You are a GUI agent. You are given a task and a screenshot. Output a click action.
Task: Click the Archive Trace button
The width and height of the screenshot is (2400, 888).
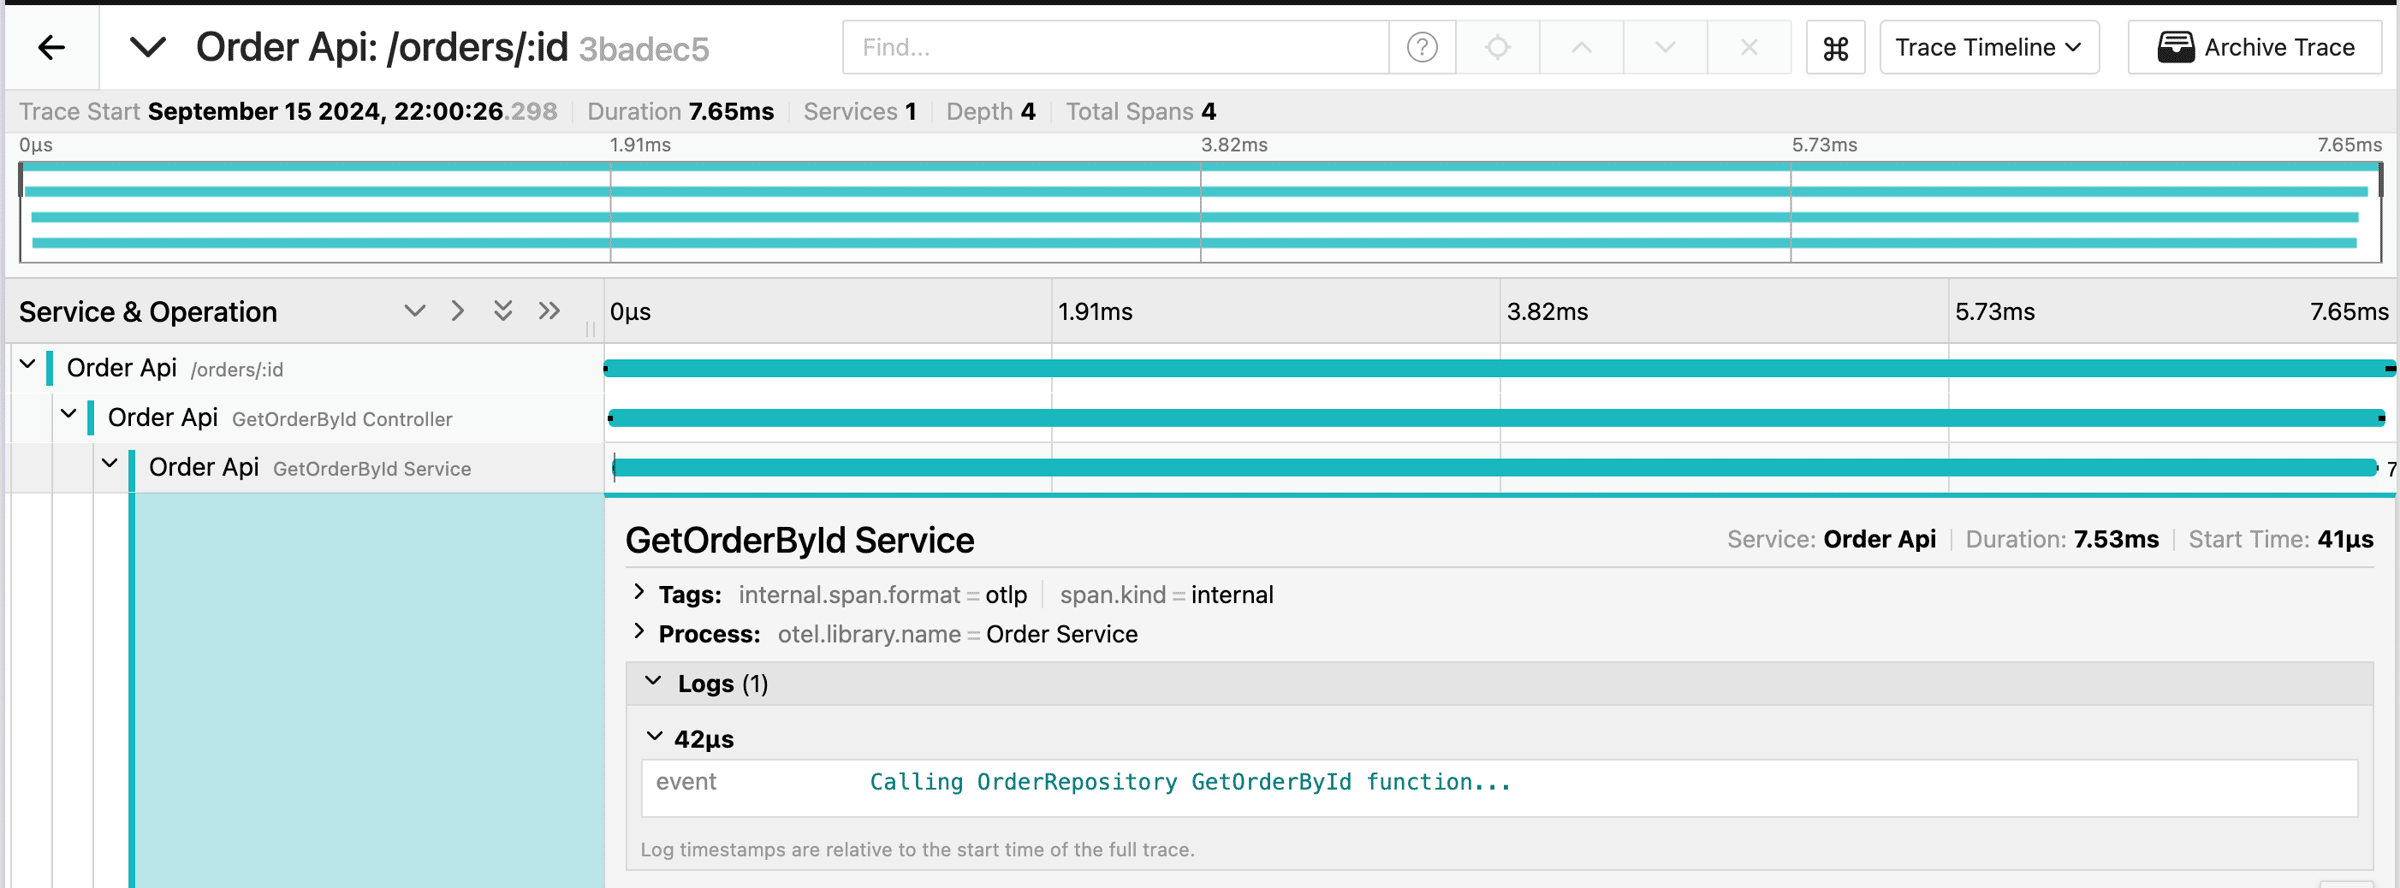2256,47
